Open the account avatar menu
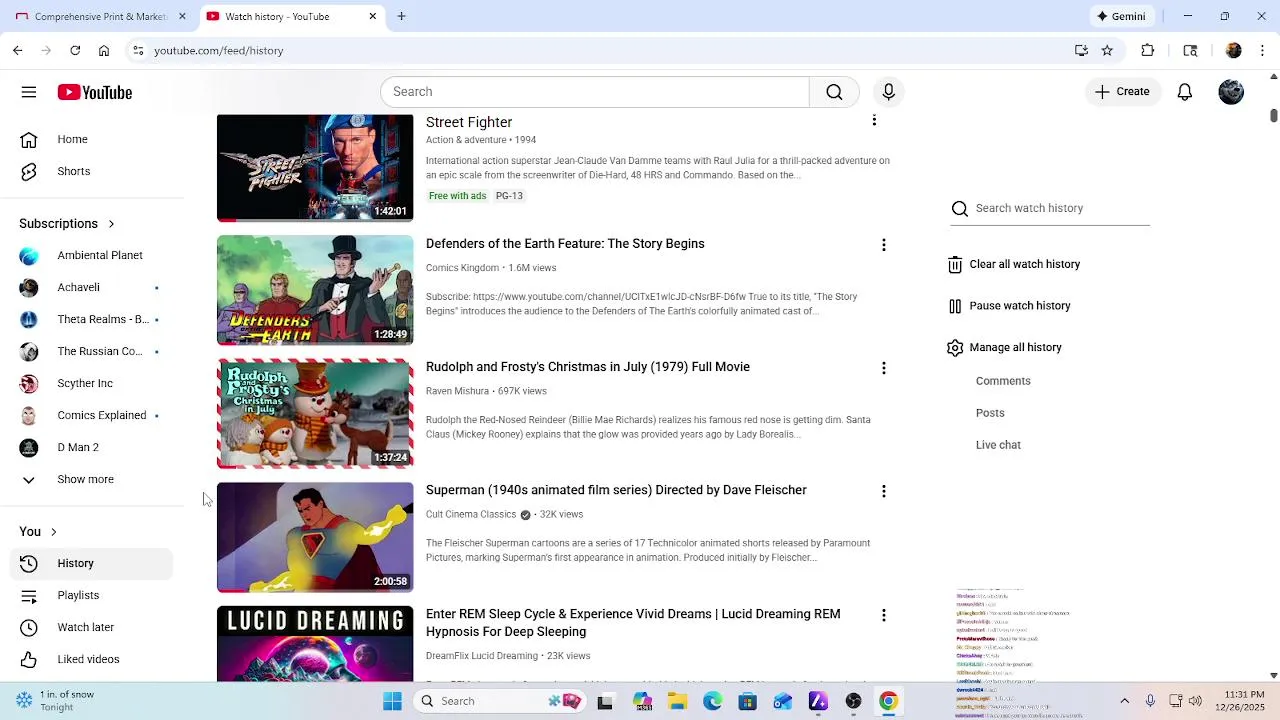 (x=1231, y=92)
